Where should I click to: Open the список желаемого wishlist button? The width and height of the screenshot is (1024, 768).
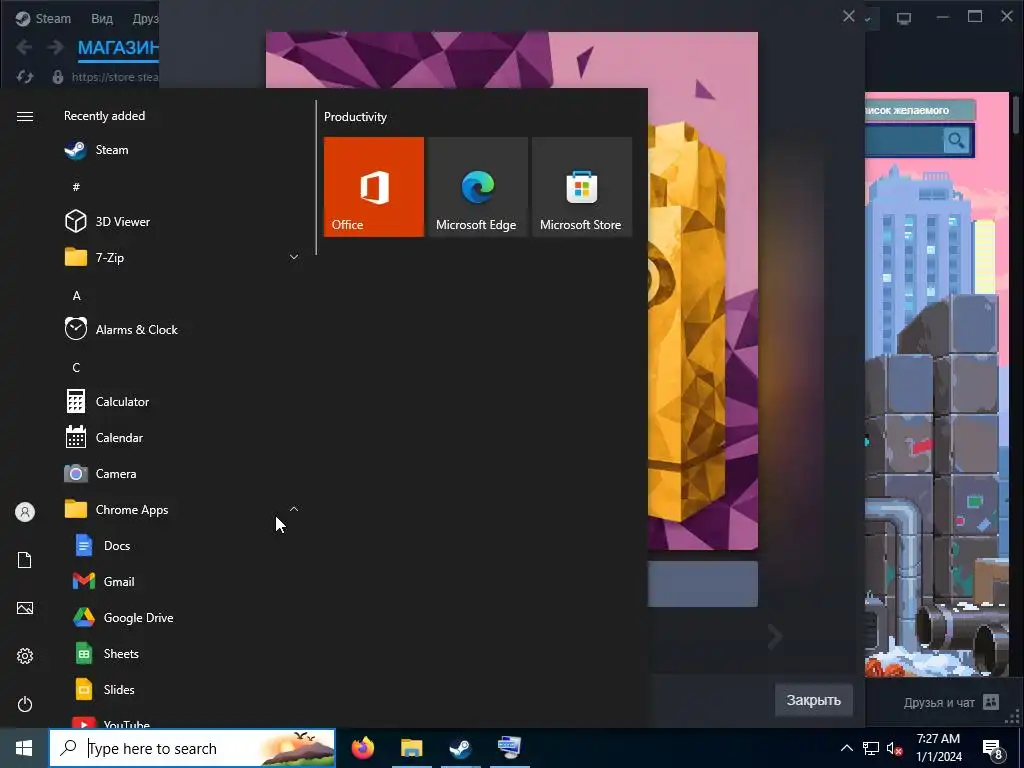(x=920, y=110)
